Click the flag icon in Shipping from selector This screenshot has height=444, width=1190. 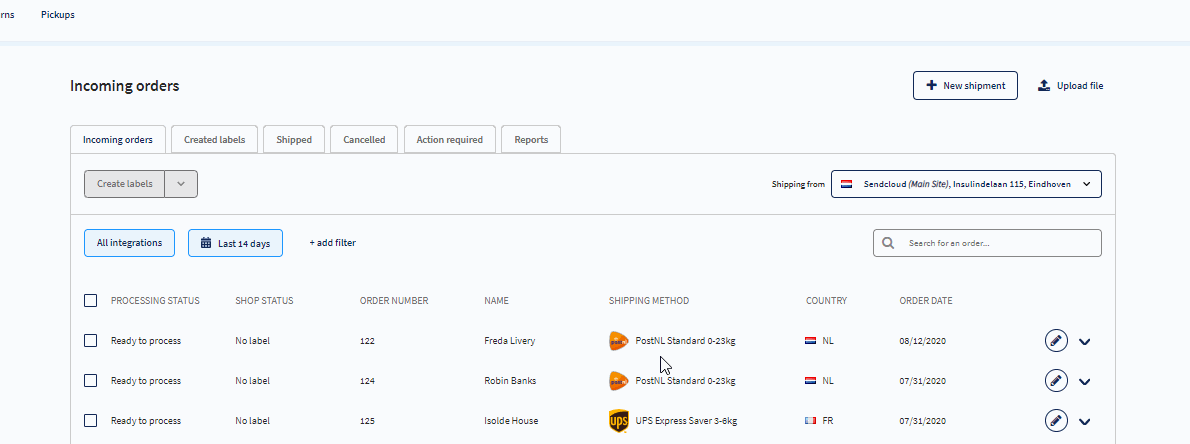click(846, 184)
